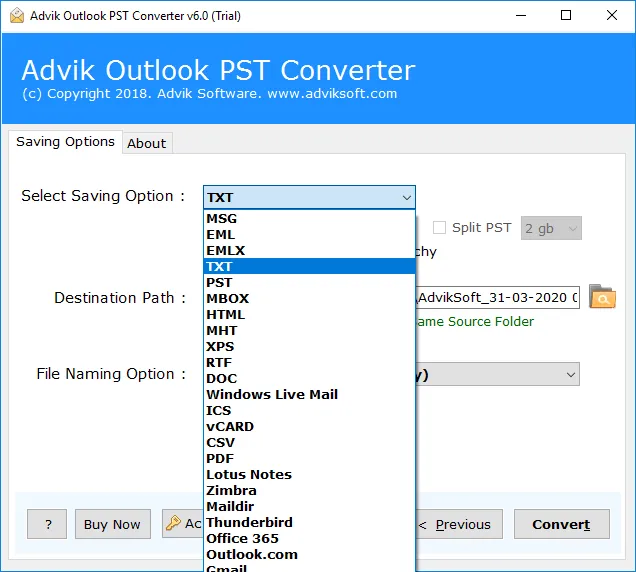This screenshot has height=572, width=636.
Task: Close the Advik converter window
Action: coord(612,15)
